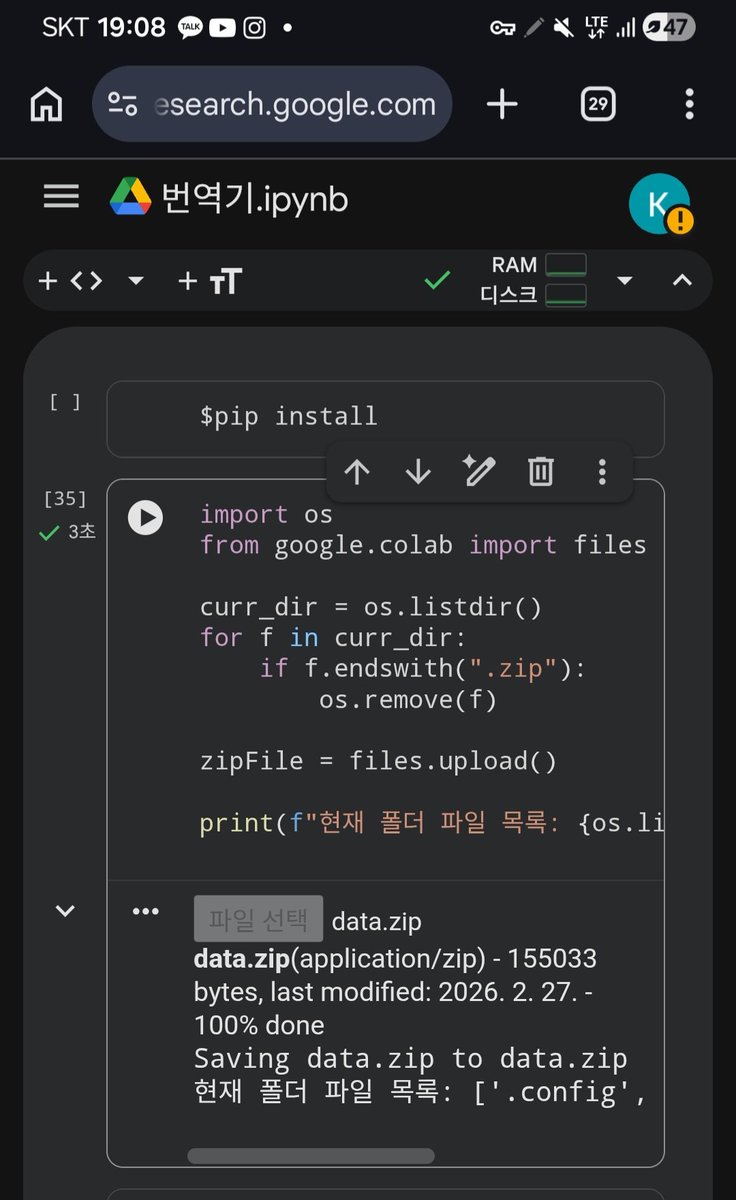Click the AI magic wand edit icon
The width and height of the screenshot is (736, 1200).
pos(479,471)
